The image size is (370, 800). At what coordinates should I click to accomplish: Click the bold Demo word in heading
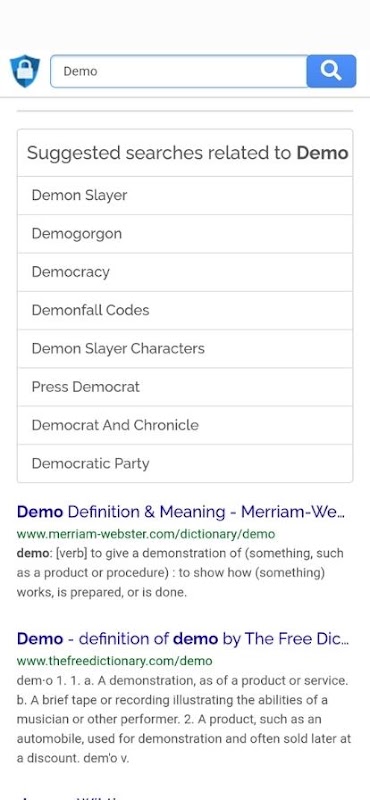[x=323, y=153]
